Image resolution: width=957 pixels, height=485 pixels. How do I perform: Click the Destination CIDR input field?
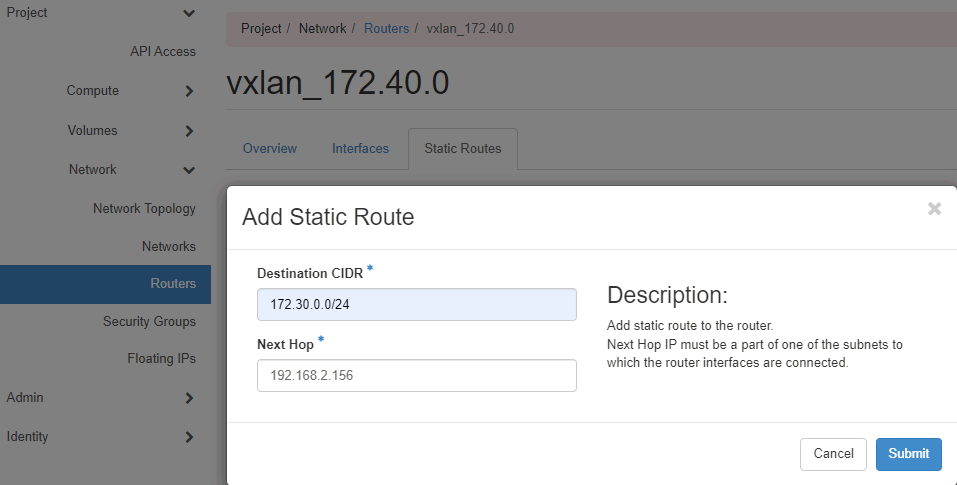[416, 304]
